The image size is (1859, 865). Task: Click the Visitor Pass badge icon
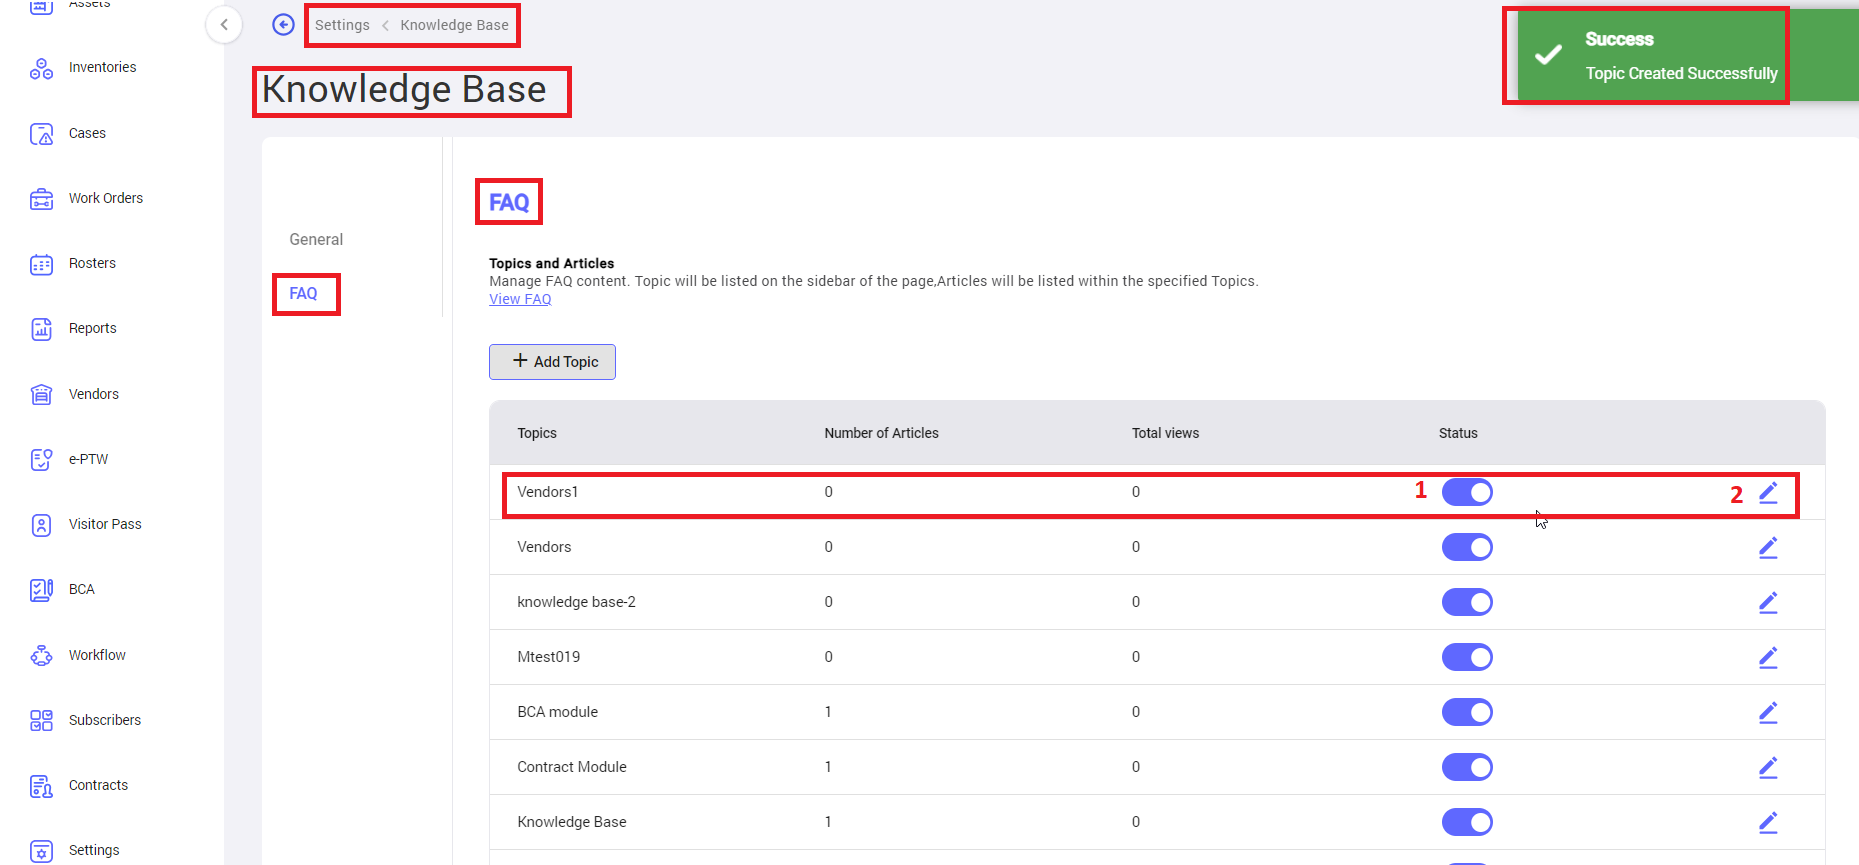pos(41,525)
